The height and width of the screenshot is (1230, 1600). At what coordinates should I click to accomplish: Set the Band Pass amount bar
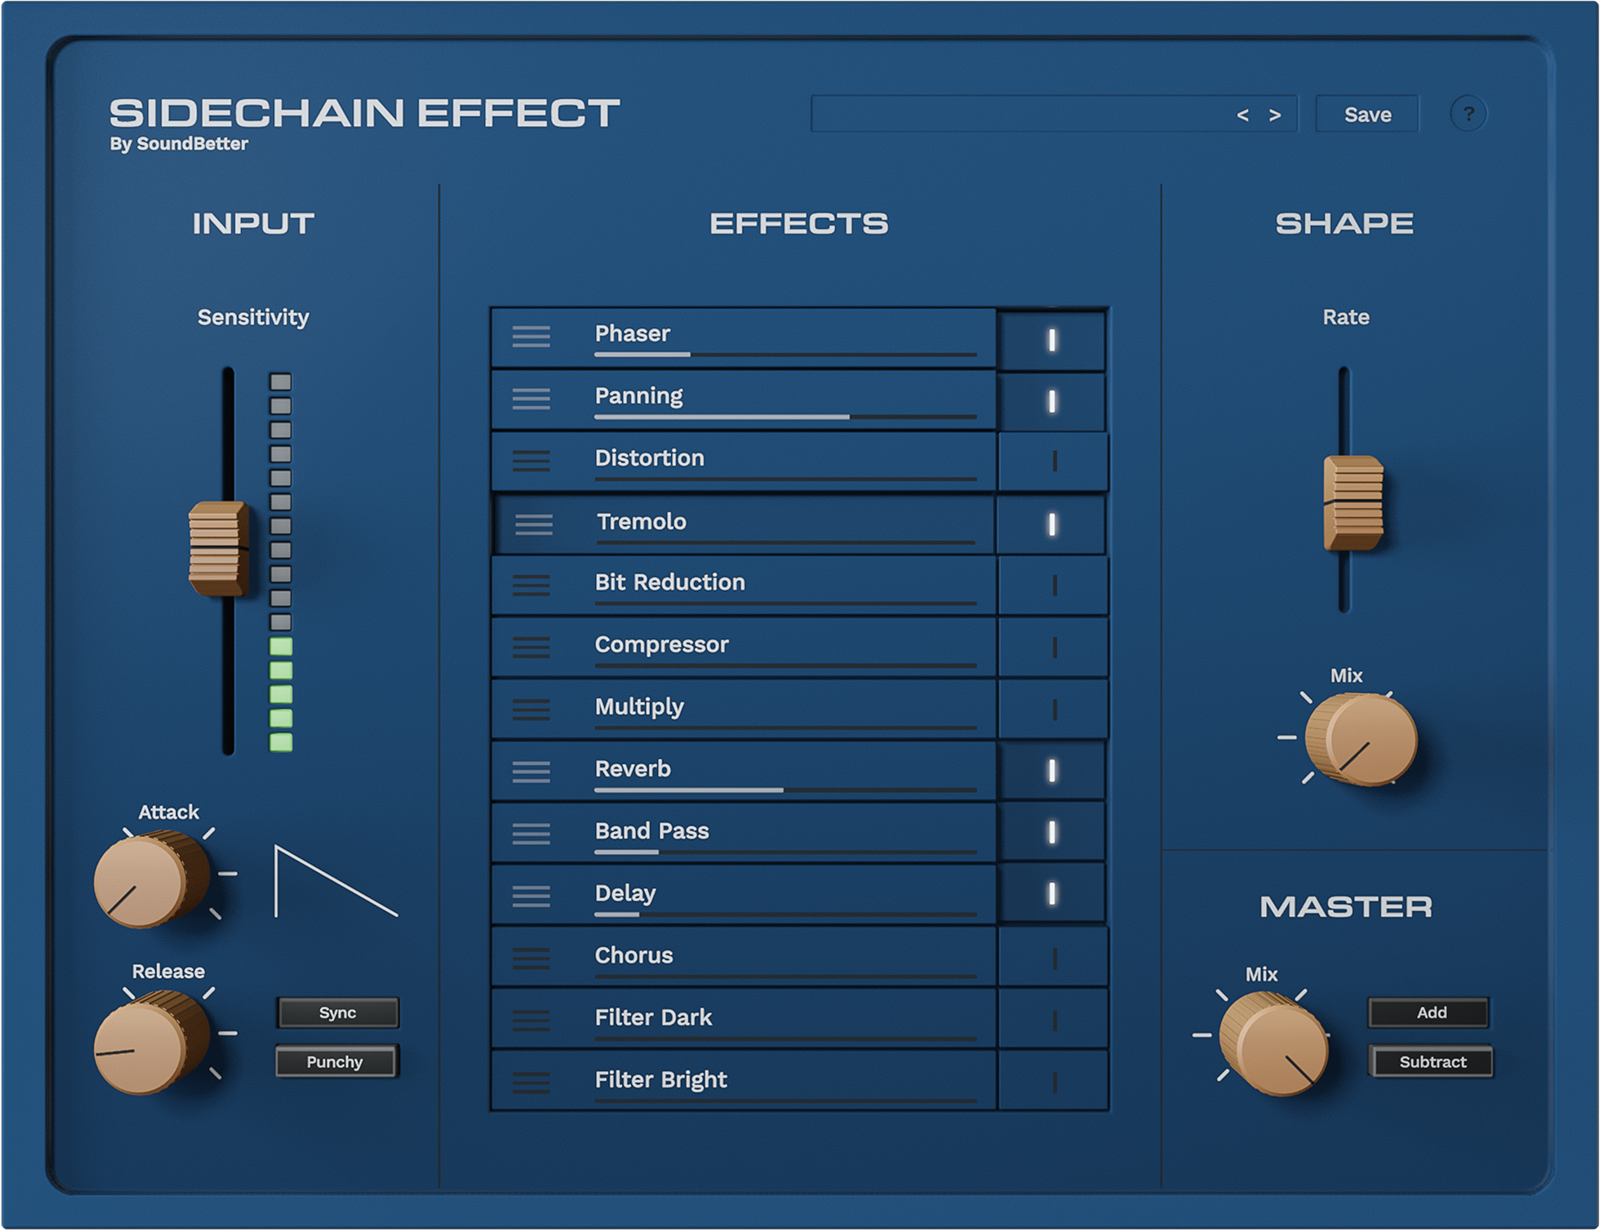point(785,852)
